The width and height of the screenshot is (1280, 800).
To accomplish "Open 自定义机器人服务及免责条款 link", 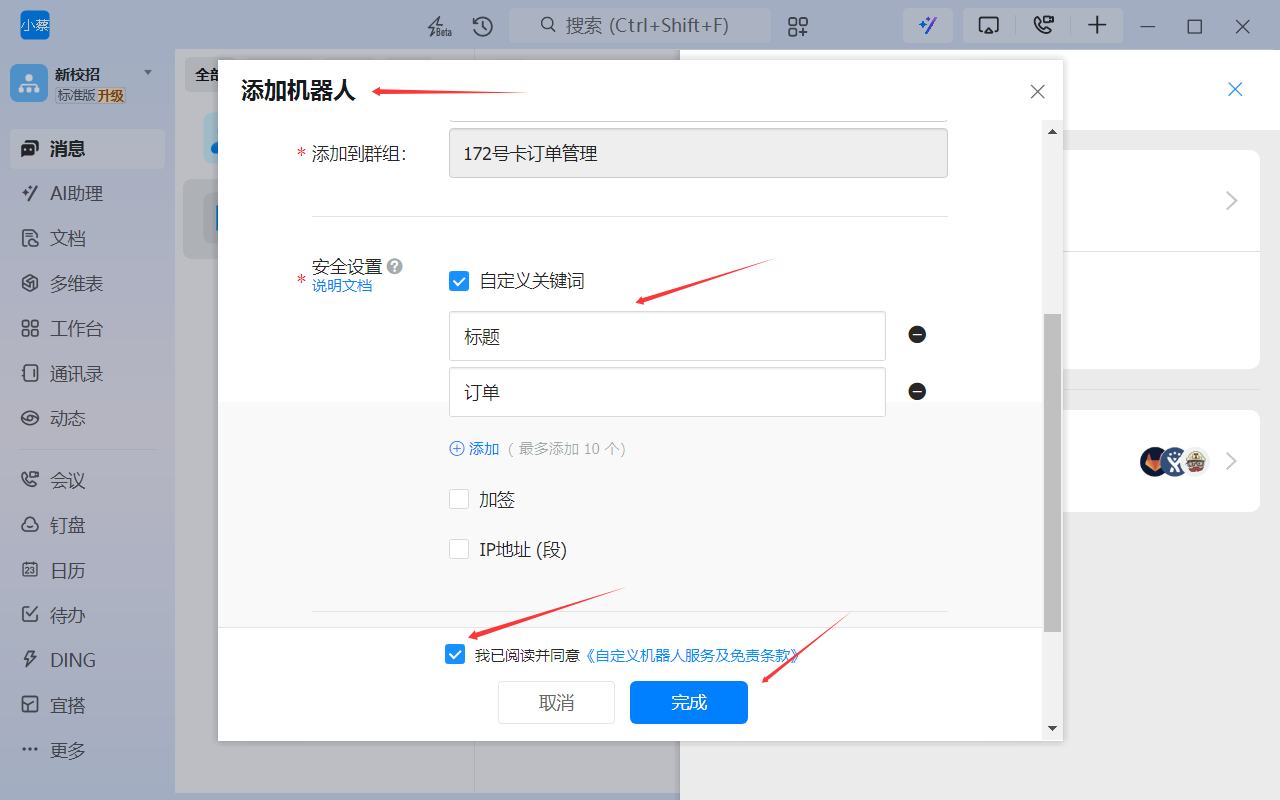I will 692,656.
